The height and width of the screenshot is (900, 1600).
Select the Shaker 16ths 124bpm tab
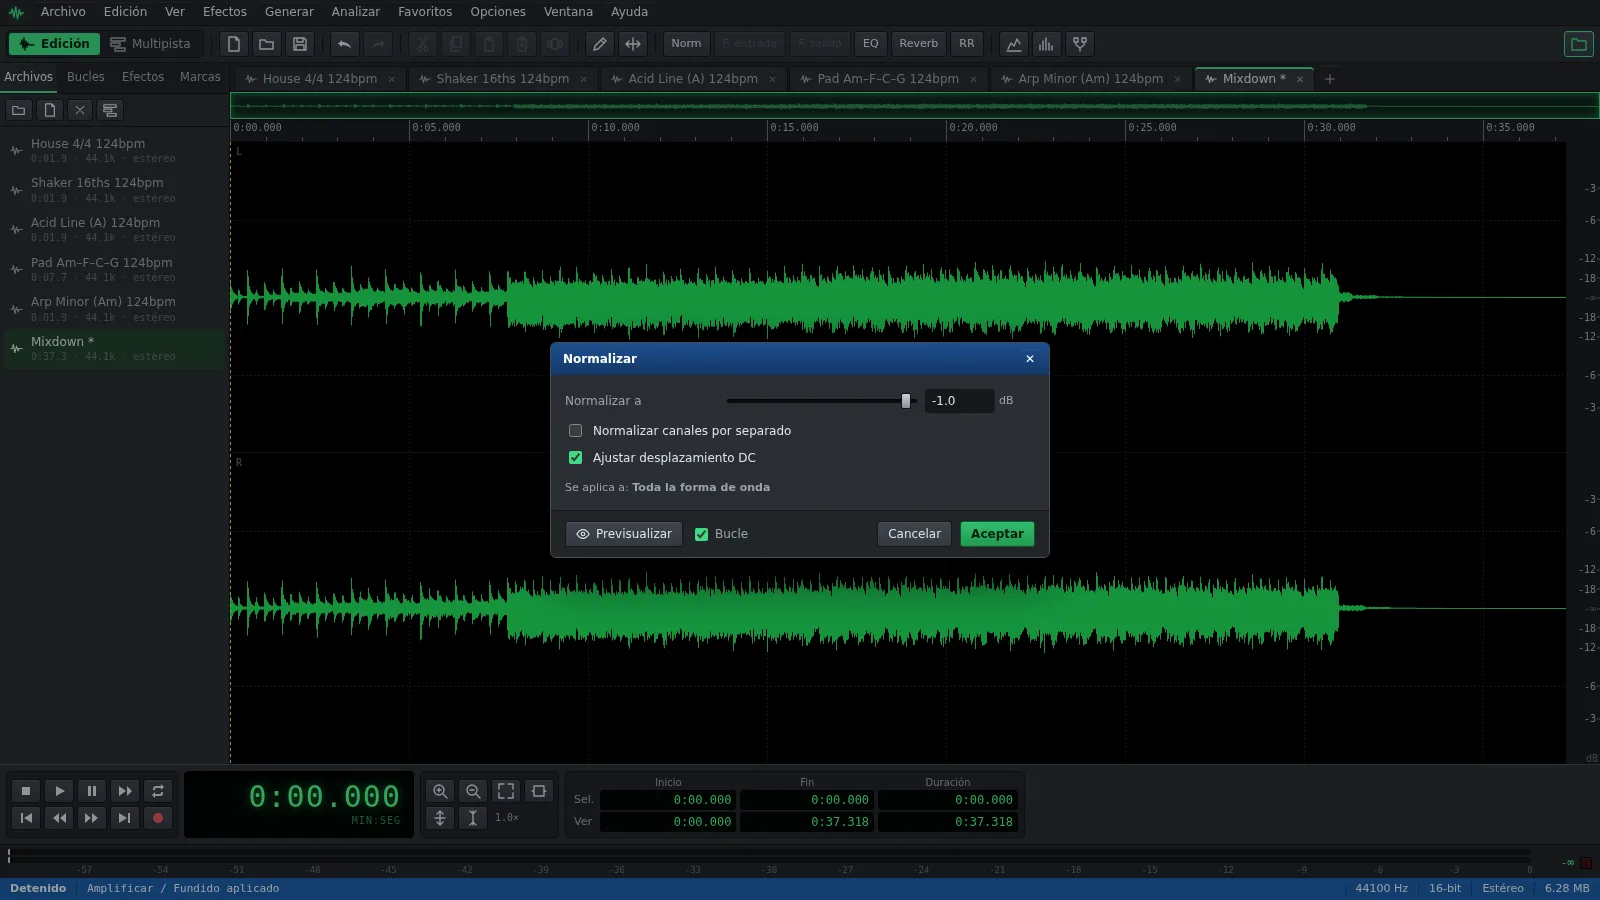click(502, 79)
